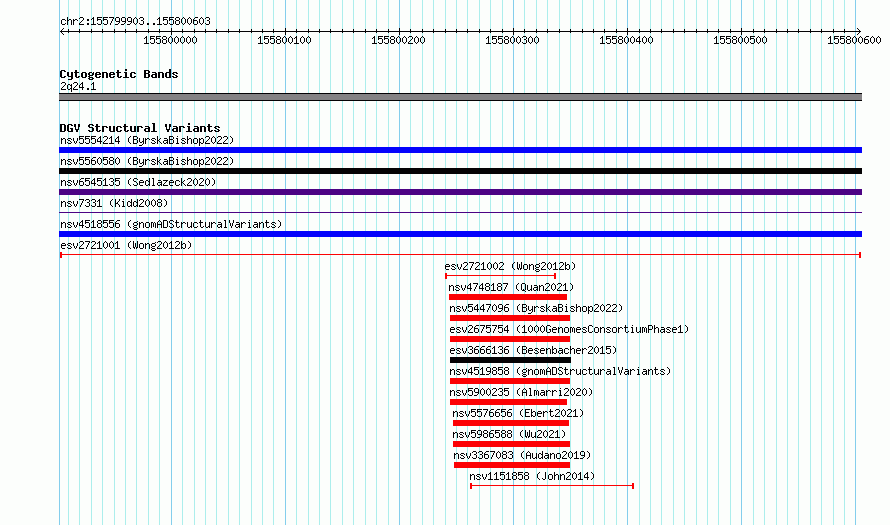
Task: Open esv3666136 (Besenbacher2015) variant label
Action: pyautogui.click(x=533, y=350)
